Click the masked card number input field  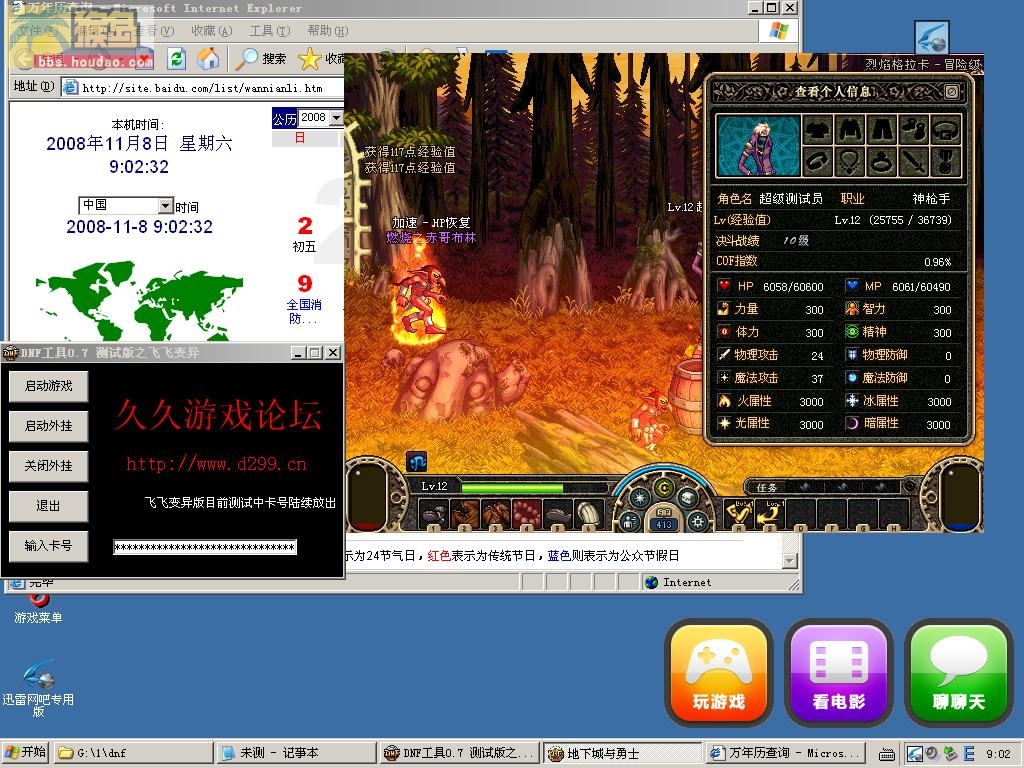pos(205,547)
